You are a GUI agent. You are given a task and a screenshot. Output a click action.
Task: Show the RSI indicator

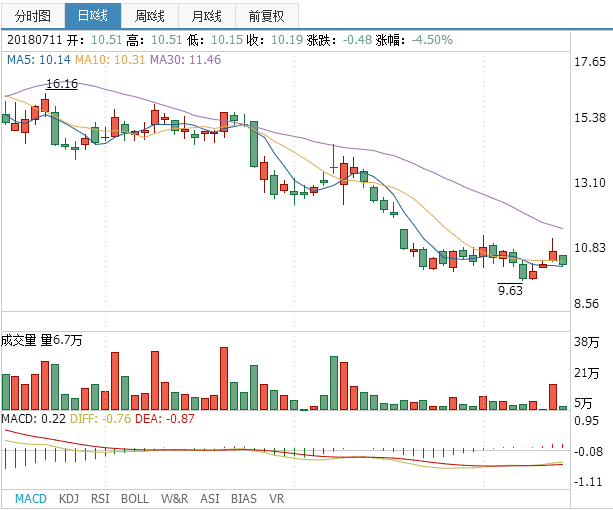tap(100, 499)
